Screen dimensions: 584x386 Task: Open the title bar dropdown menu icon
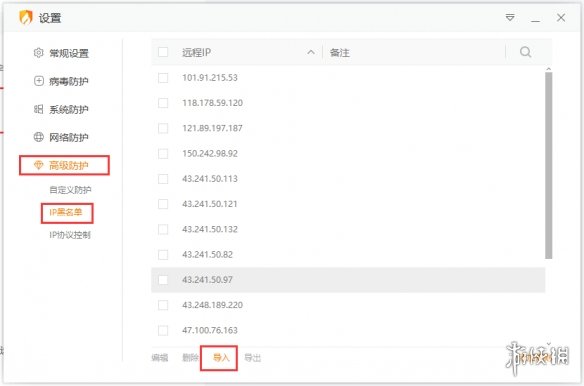(510, 18)
